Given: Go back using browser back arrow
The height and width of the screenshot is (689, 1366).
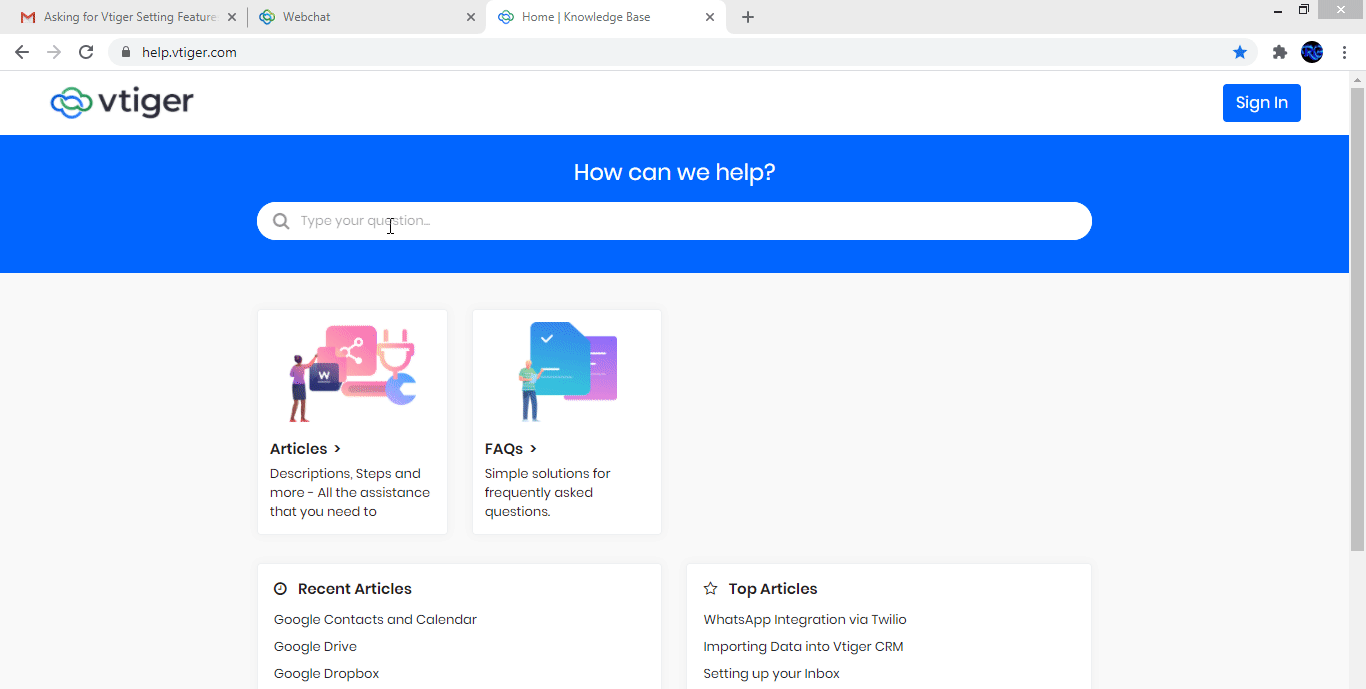Looking at the screenshot, I should [x=22, y=52].
